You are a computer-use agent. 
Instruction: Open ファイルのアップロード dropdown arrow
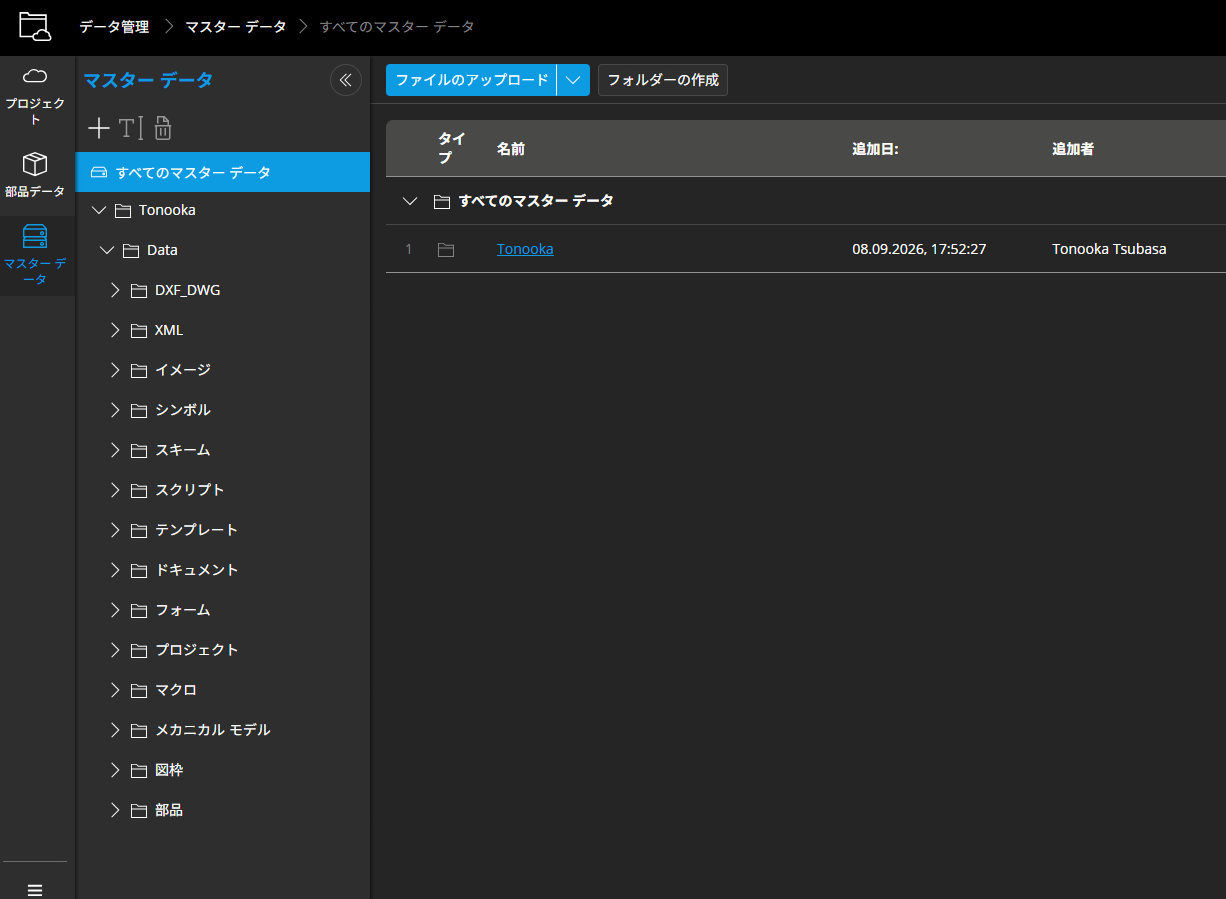(x=573, y=80)
